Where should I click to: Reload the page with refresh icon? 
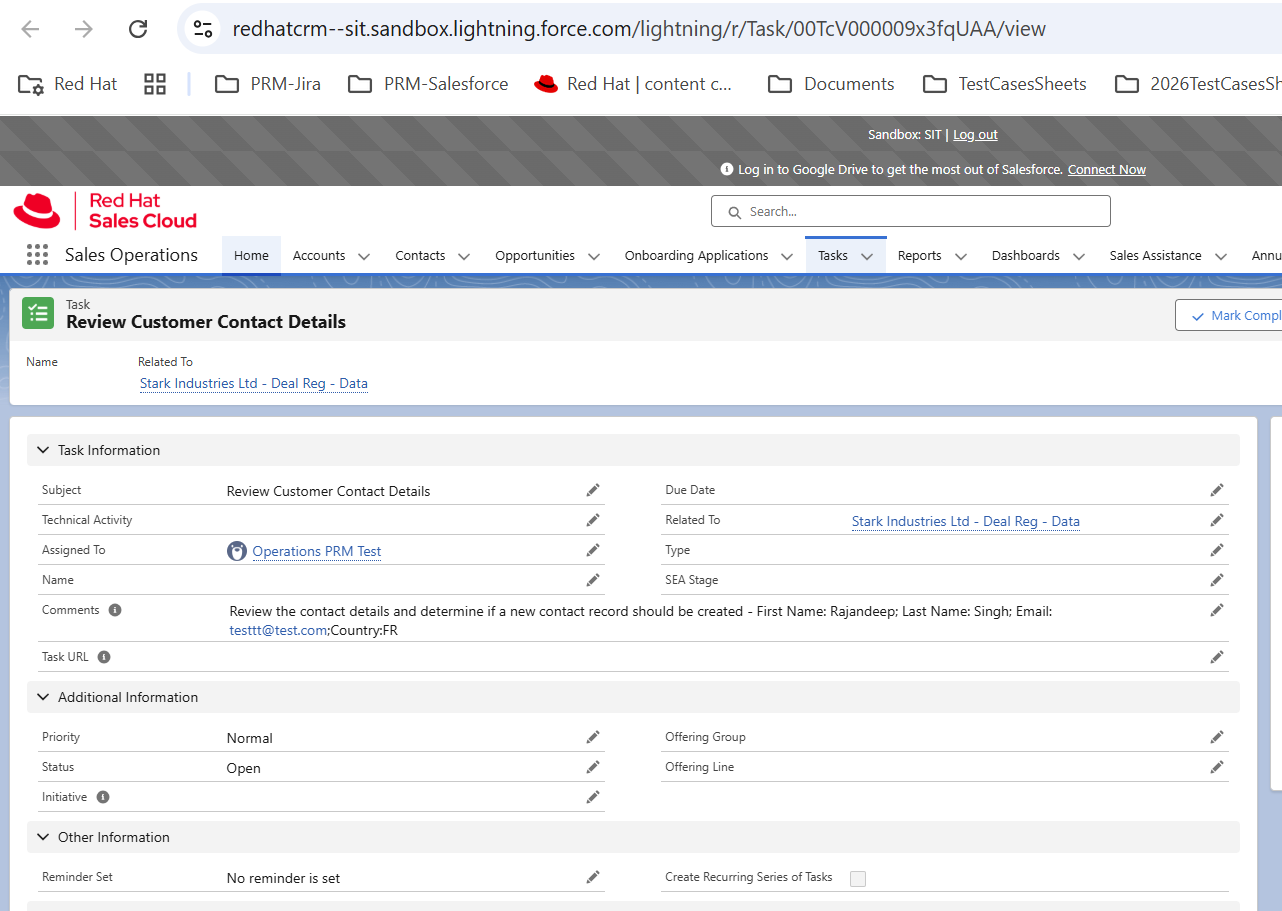pos(138,29)
